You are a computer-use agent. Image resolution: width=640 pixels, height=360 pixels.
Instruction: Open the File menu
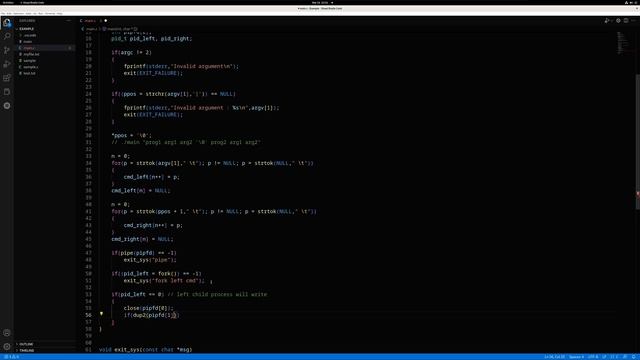[3, 13]
